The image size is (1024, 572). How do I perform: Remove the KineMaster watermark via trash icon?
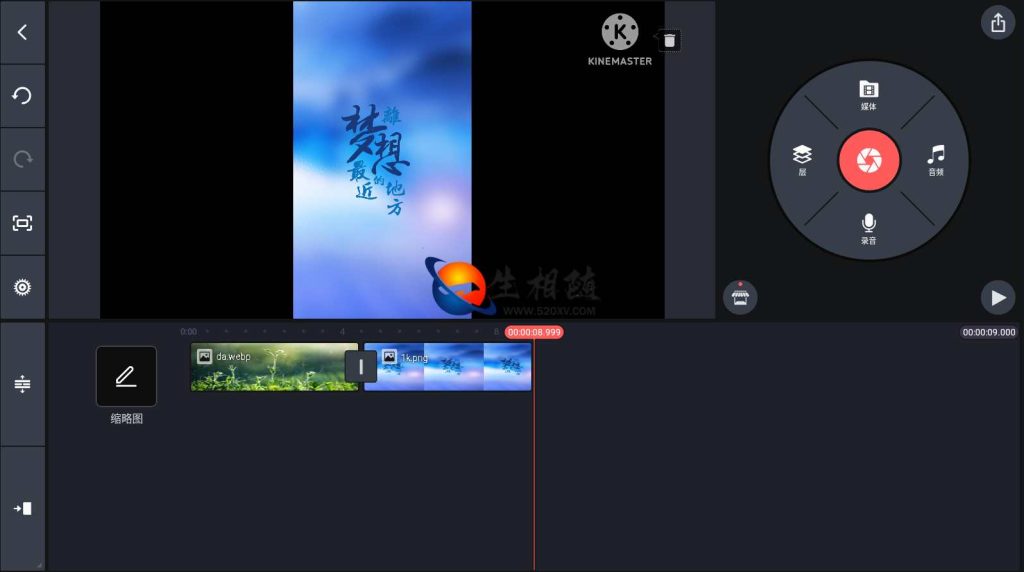669,40
